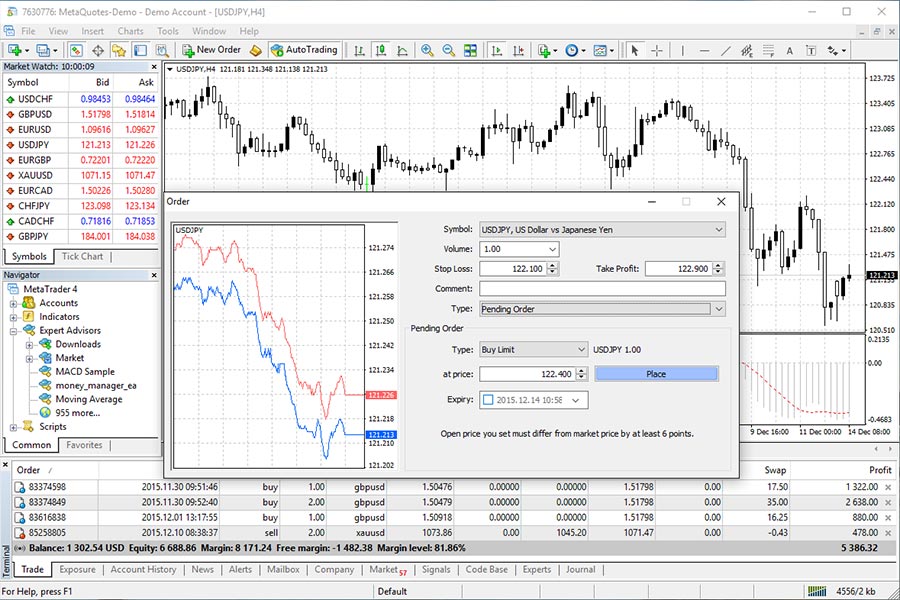The height and width of the screenshot is (600, 900).
Task: Click the Place button
Action: pyautogui.click(x=656, y=374)
